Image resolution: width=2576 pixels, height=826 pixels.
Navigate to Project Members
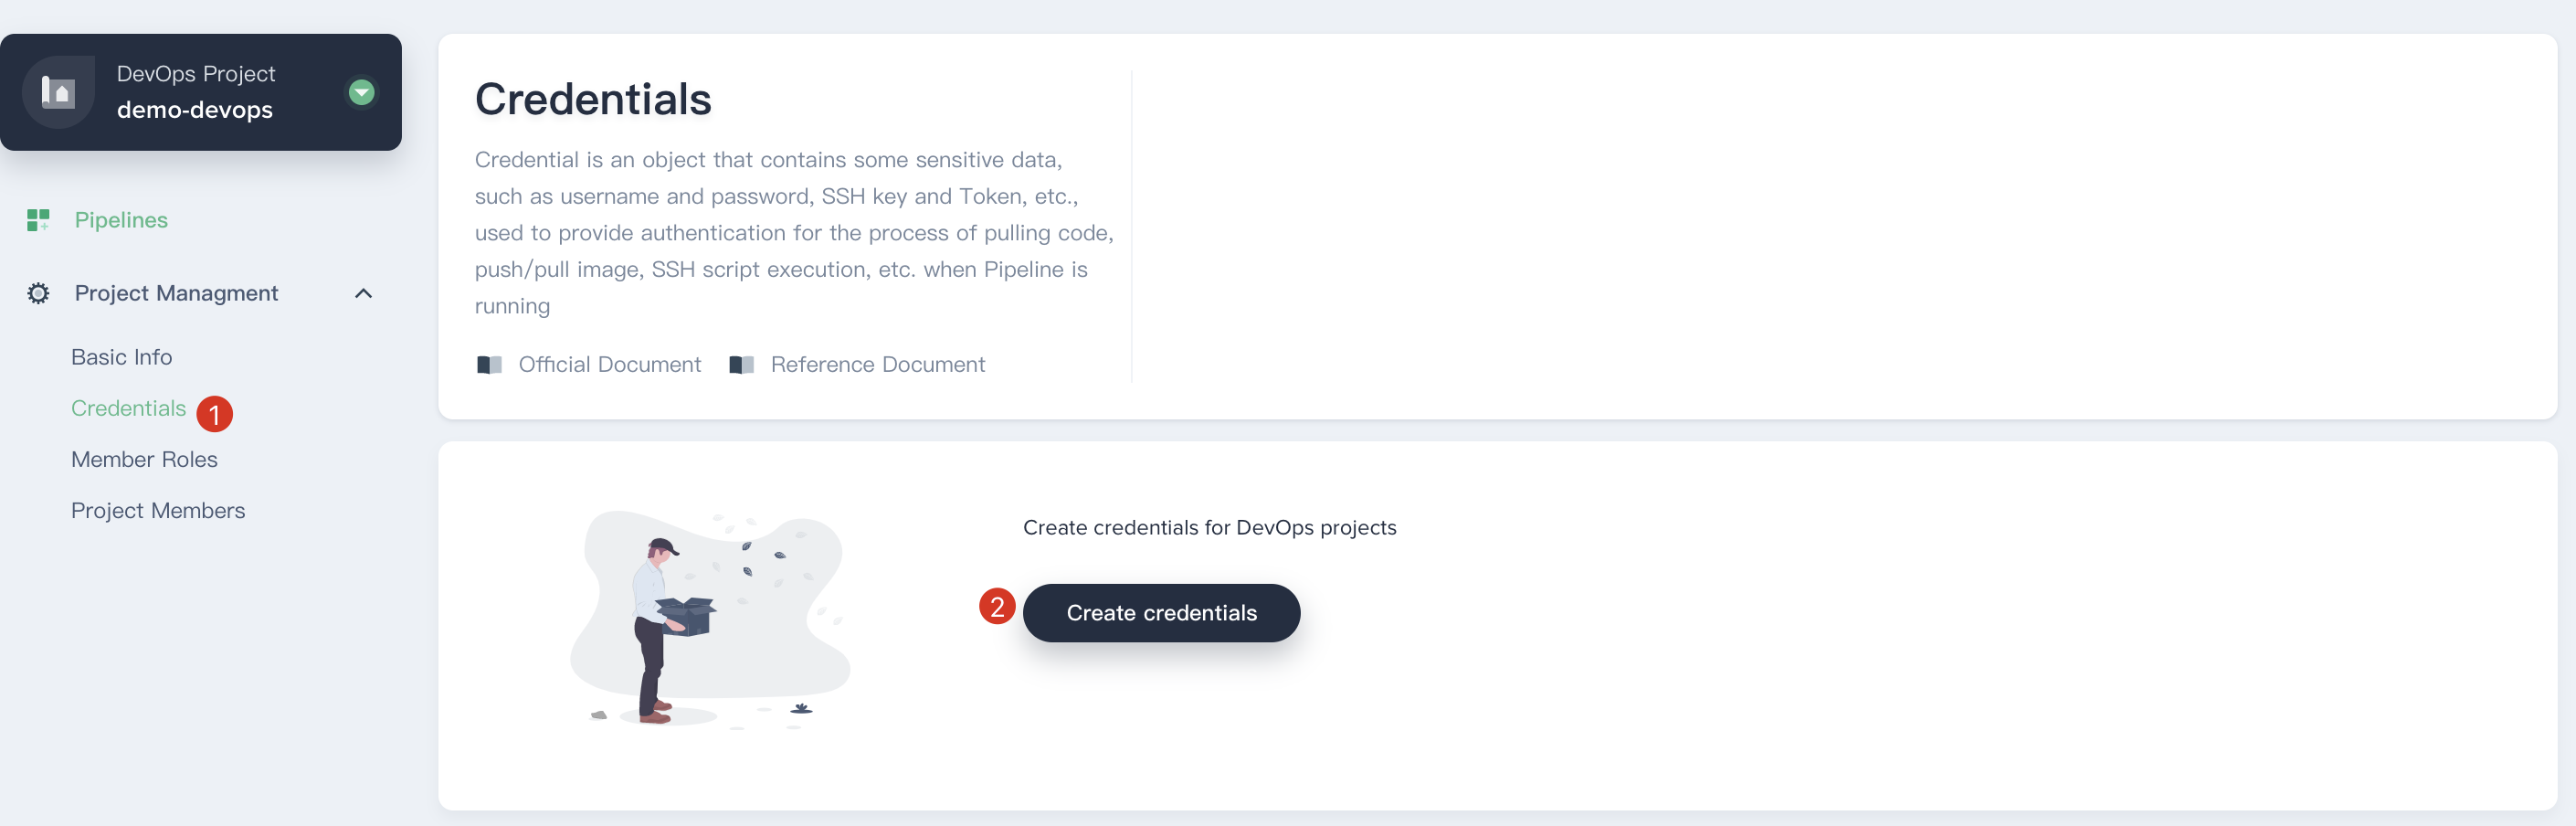pos(158,510)
